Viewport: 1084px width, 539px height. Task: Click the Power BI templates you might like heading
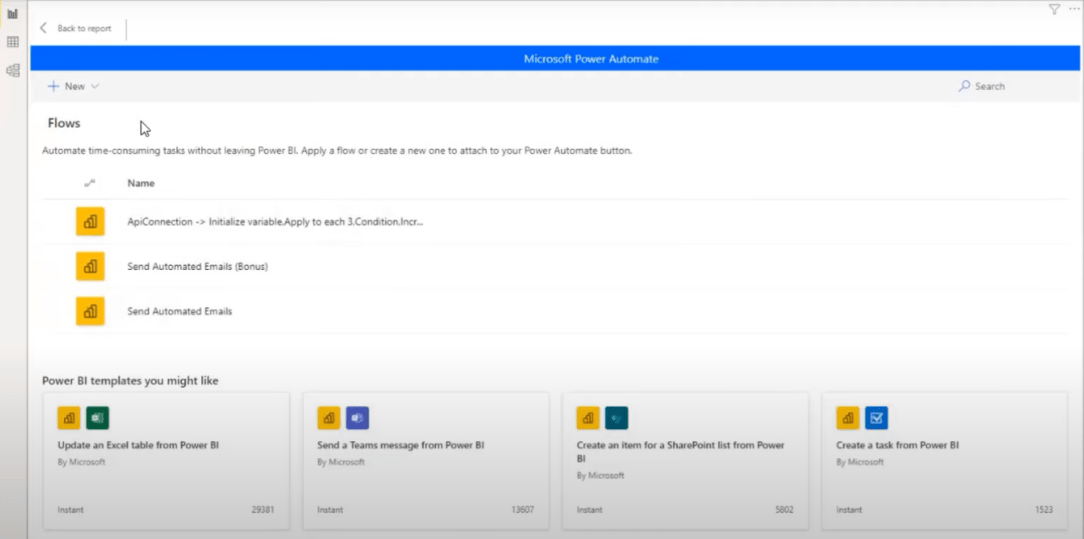tap(130, 381)
